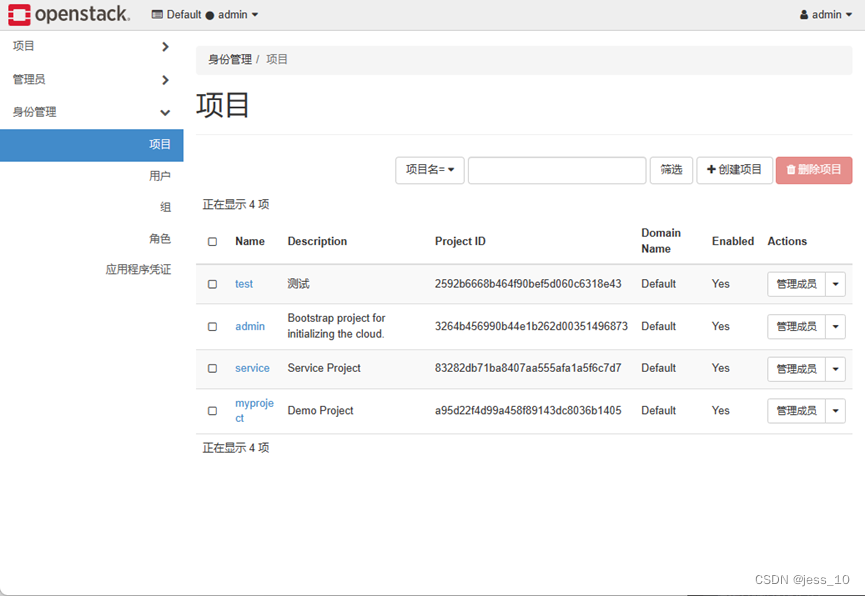Select project ID 3264b456990b44e1b262d00351496873
The image size is (865, 596).
point(531,327)
